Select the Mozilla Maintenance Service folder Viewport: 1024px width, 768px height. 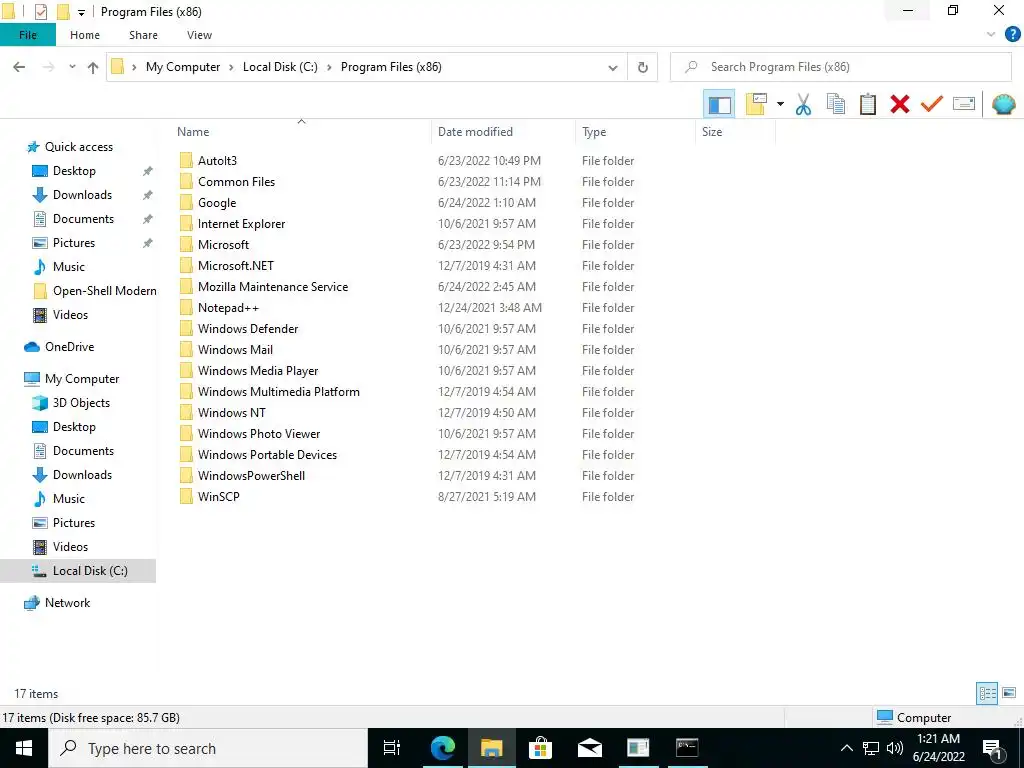(273, 287)
